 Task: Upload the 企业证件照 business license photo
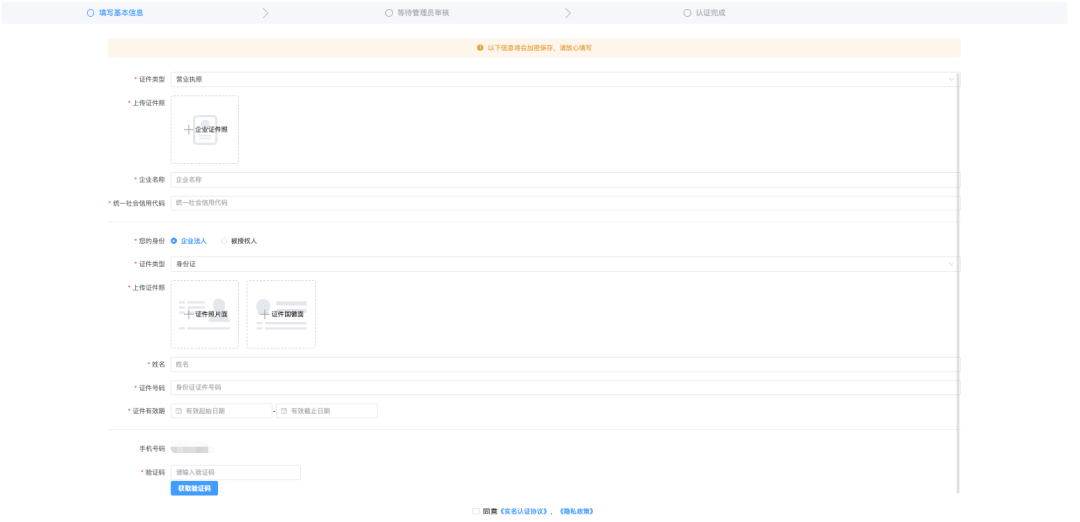pyautogui.click(x=205, y=129)
